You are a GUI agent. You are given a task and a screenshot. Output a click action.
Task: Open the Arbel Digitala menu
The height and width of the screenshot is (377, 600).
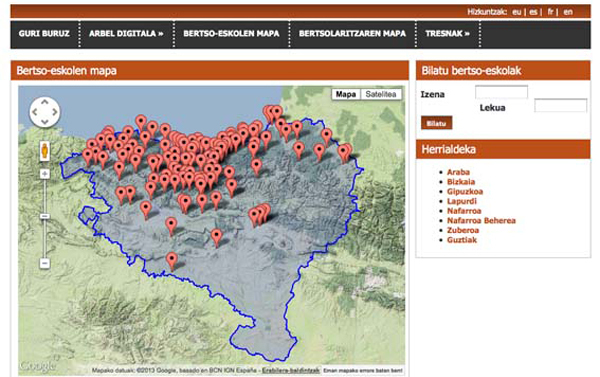pyautogui.click(x=126, y=34)
